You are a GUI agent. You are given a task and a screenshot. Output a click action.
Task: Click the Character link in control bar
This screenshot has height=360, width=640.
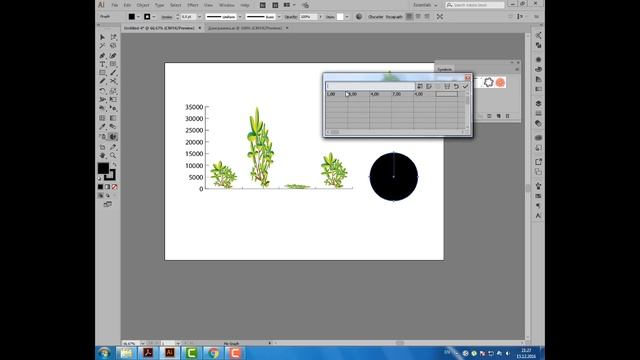coord(376,17)
